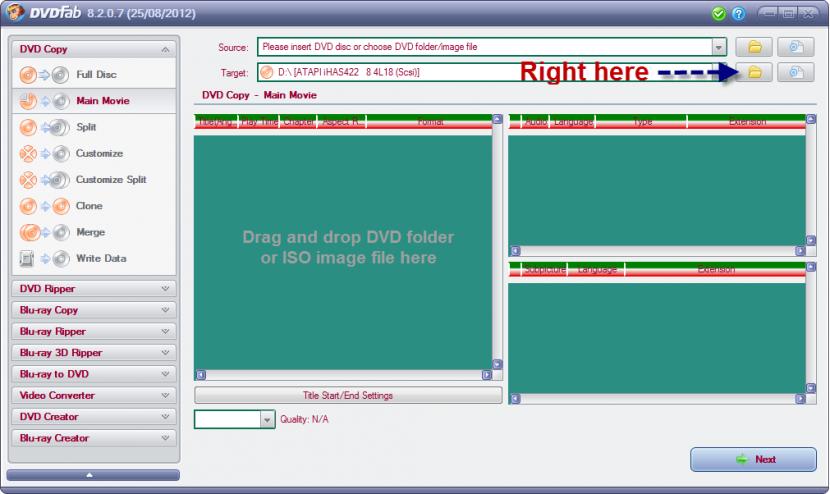Click audio list Type column header
This screenshot has width=830, height=494.
coord(642,122)
